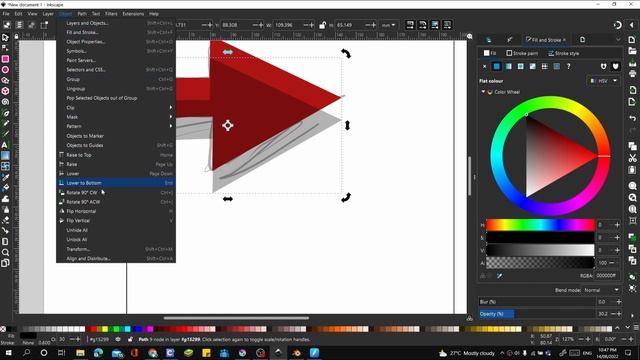
Task: Select the Text tool
Action: pyautogui.click(x=5, y=145)
